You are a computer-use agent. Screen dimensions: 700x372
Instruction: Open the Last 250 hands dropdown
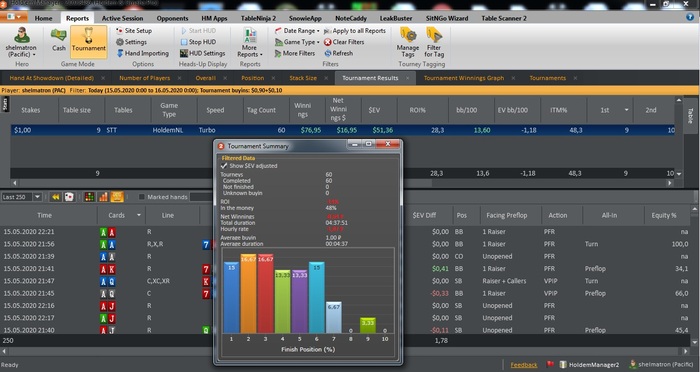coord(38,197)
